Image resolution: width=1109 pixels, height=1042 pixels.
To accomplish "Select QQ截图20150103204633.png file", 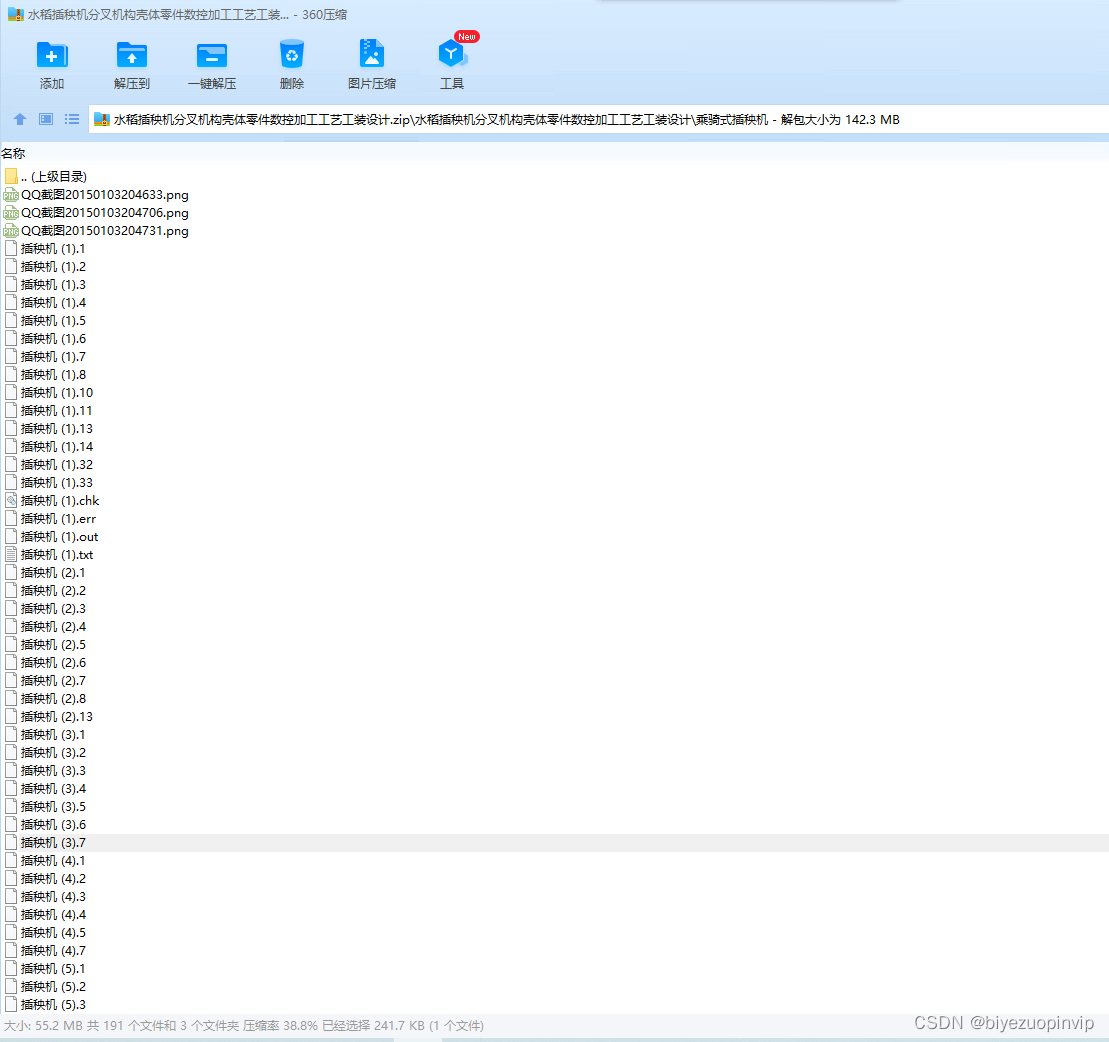I will [96, 195].
